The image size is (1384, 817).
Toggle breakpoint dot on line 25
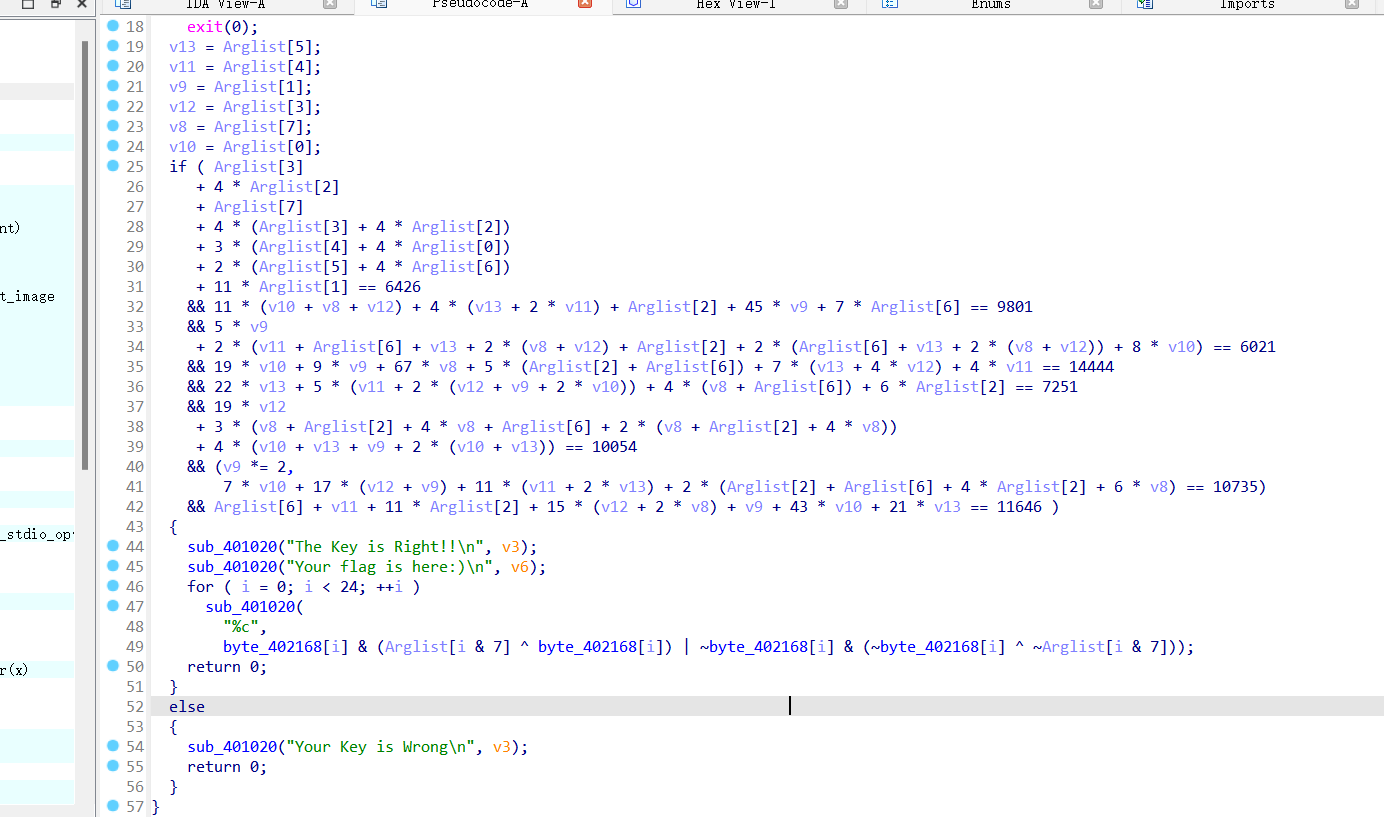point(113,166)
